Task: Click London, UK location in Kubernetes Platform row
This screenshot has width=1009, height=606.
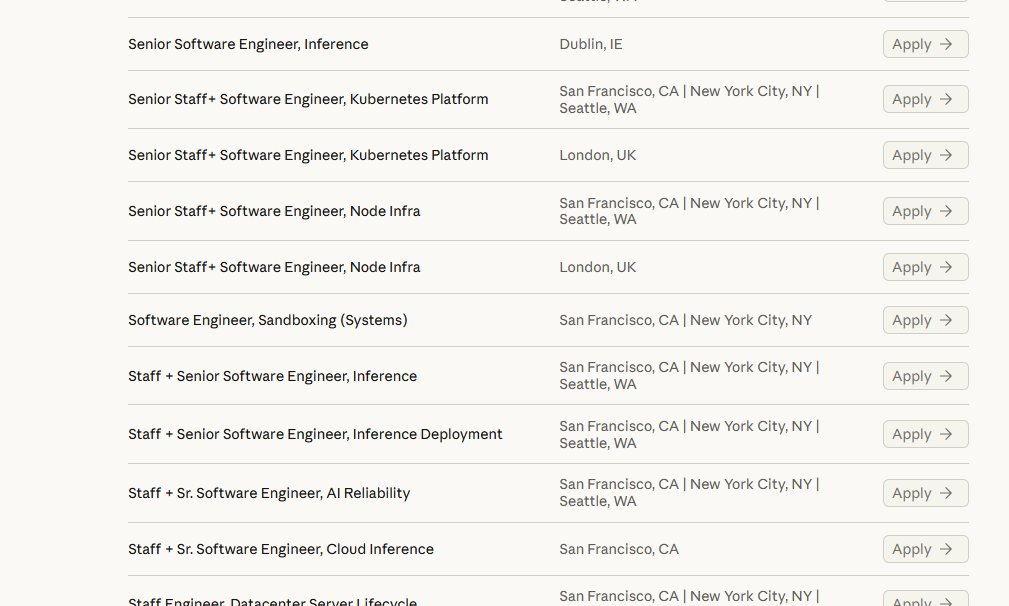Action: click(597, 155)
